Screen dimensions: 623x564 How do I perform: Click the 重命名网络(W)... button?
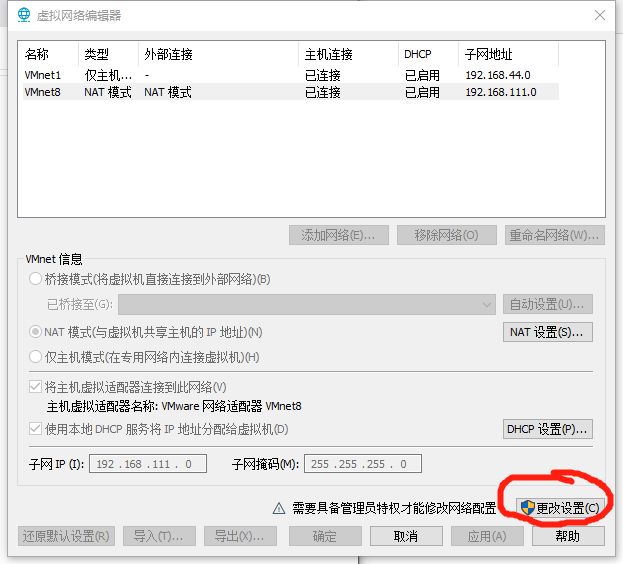(x=555, y=235)
